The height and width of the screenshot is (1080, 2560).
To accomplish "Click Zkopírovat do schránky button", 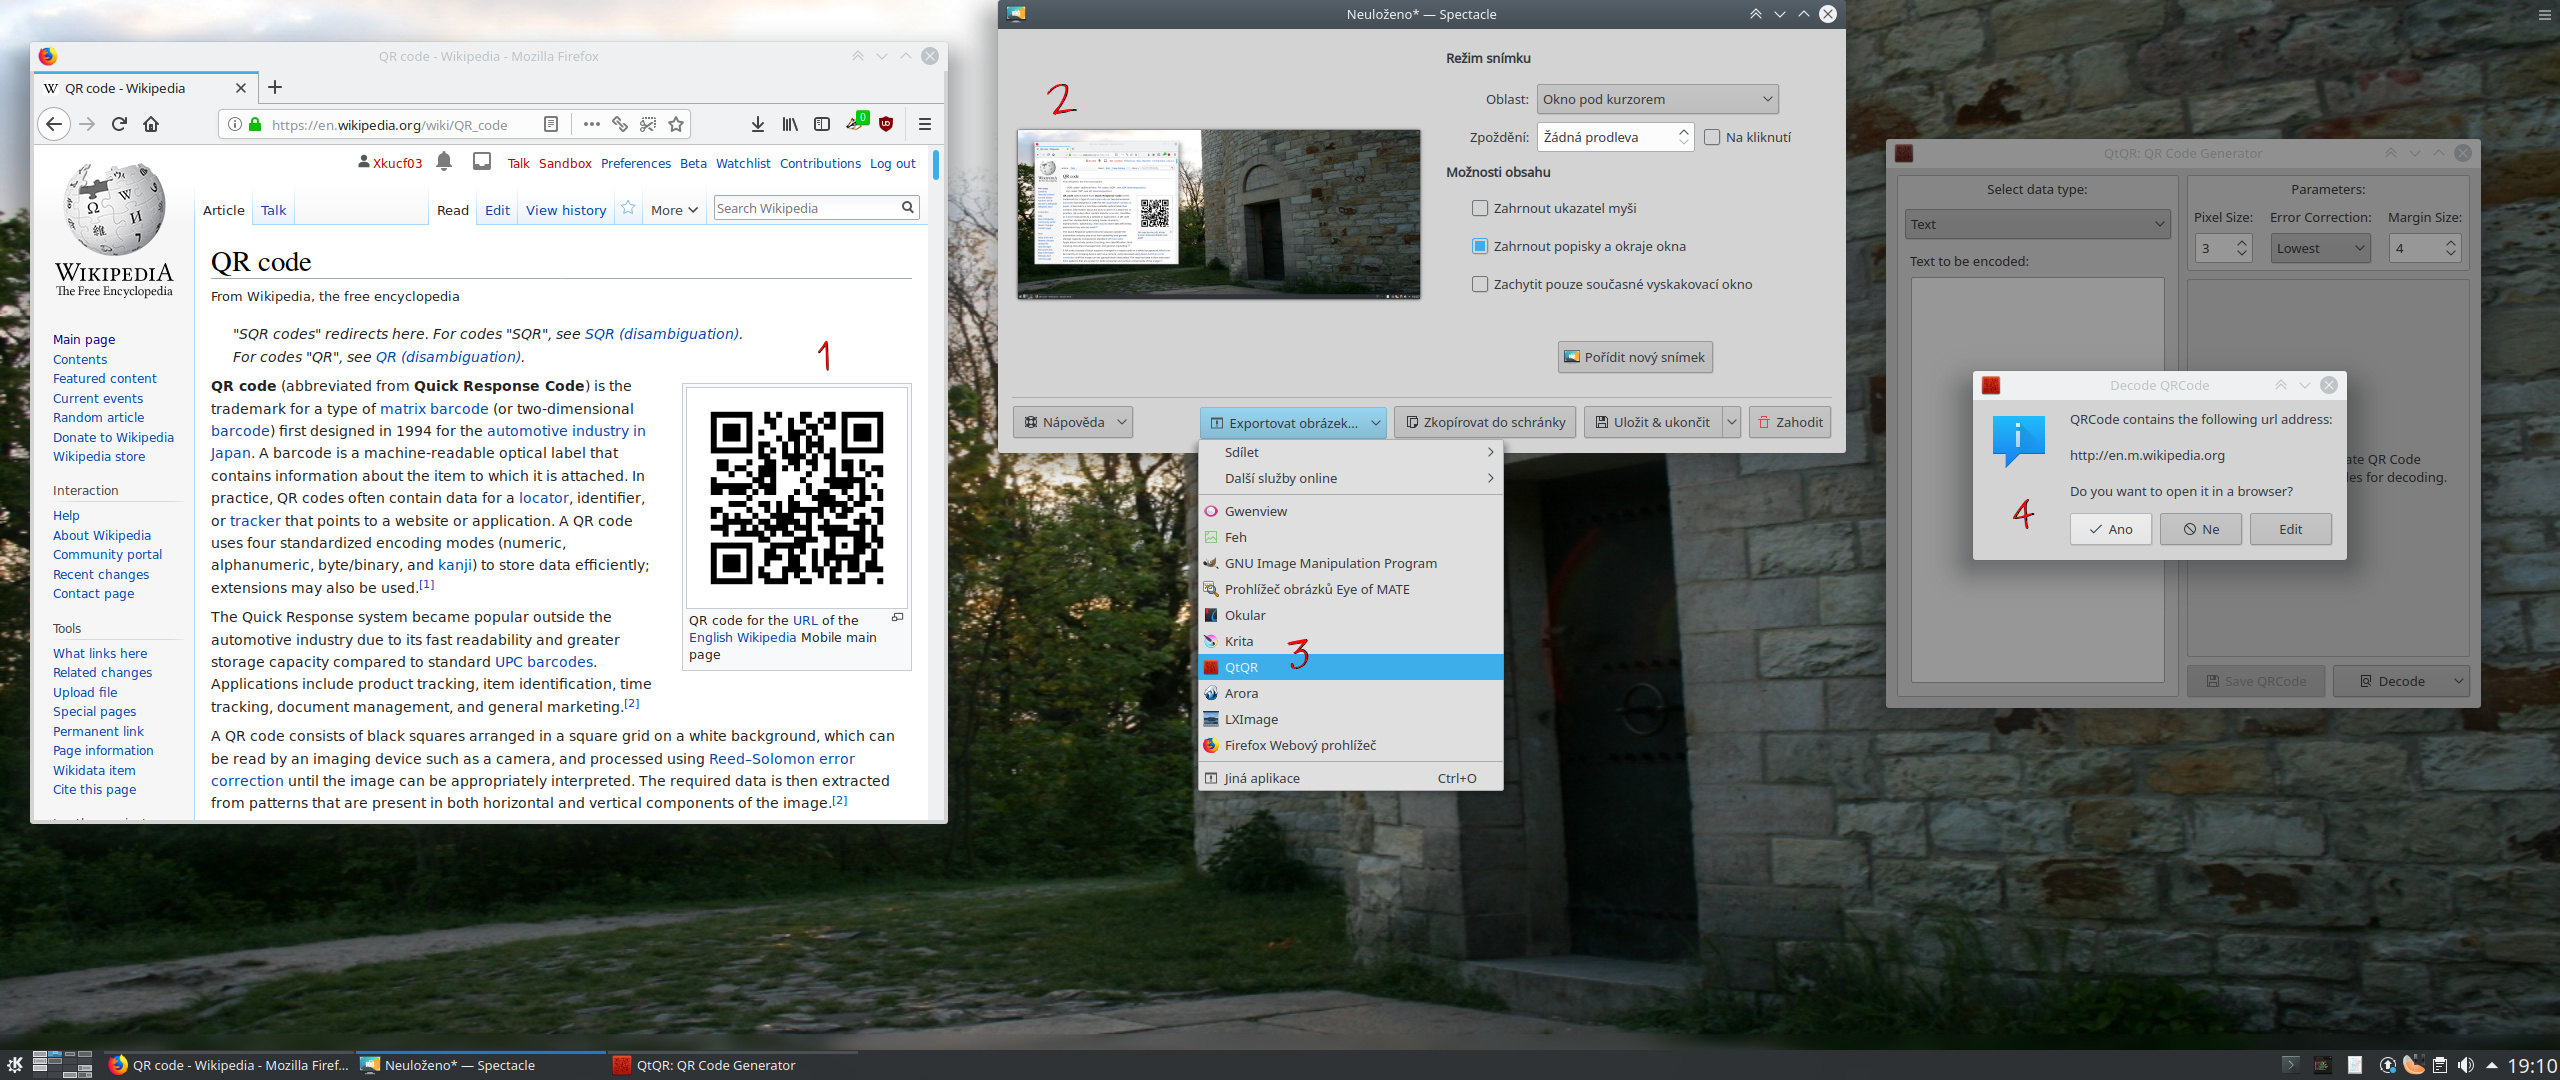I will point(1485,422).
